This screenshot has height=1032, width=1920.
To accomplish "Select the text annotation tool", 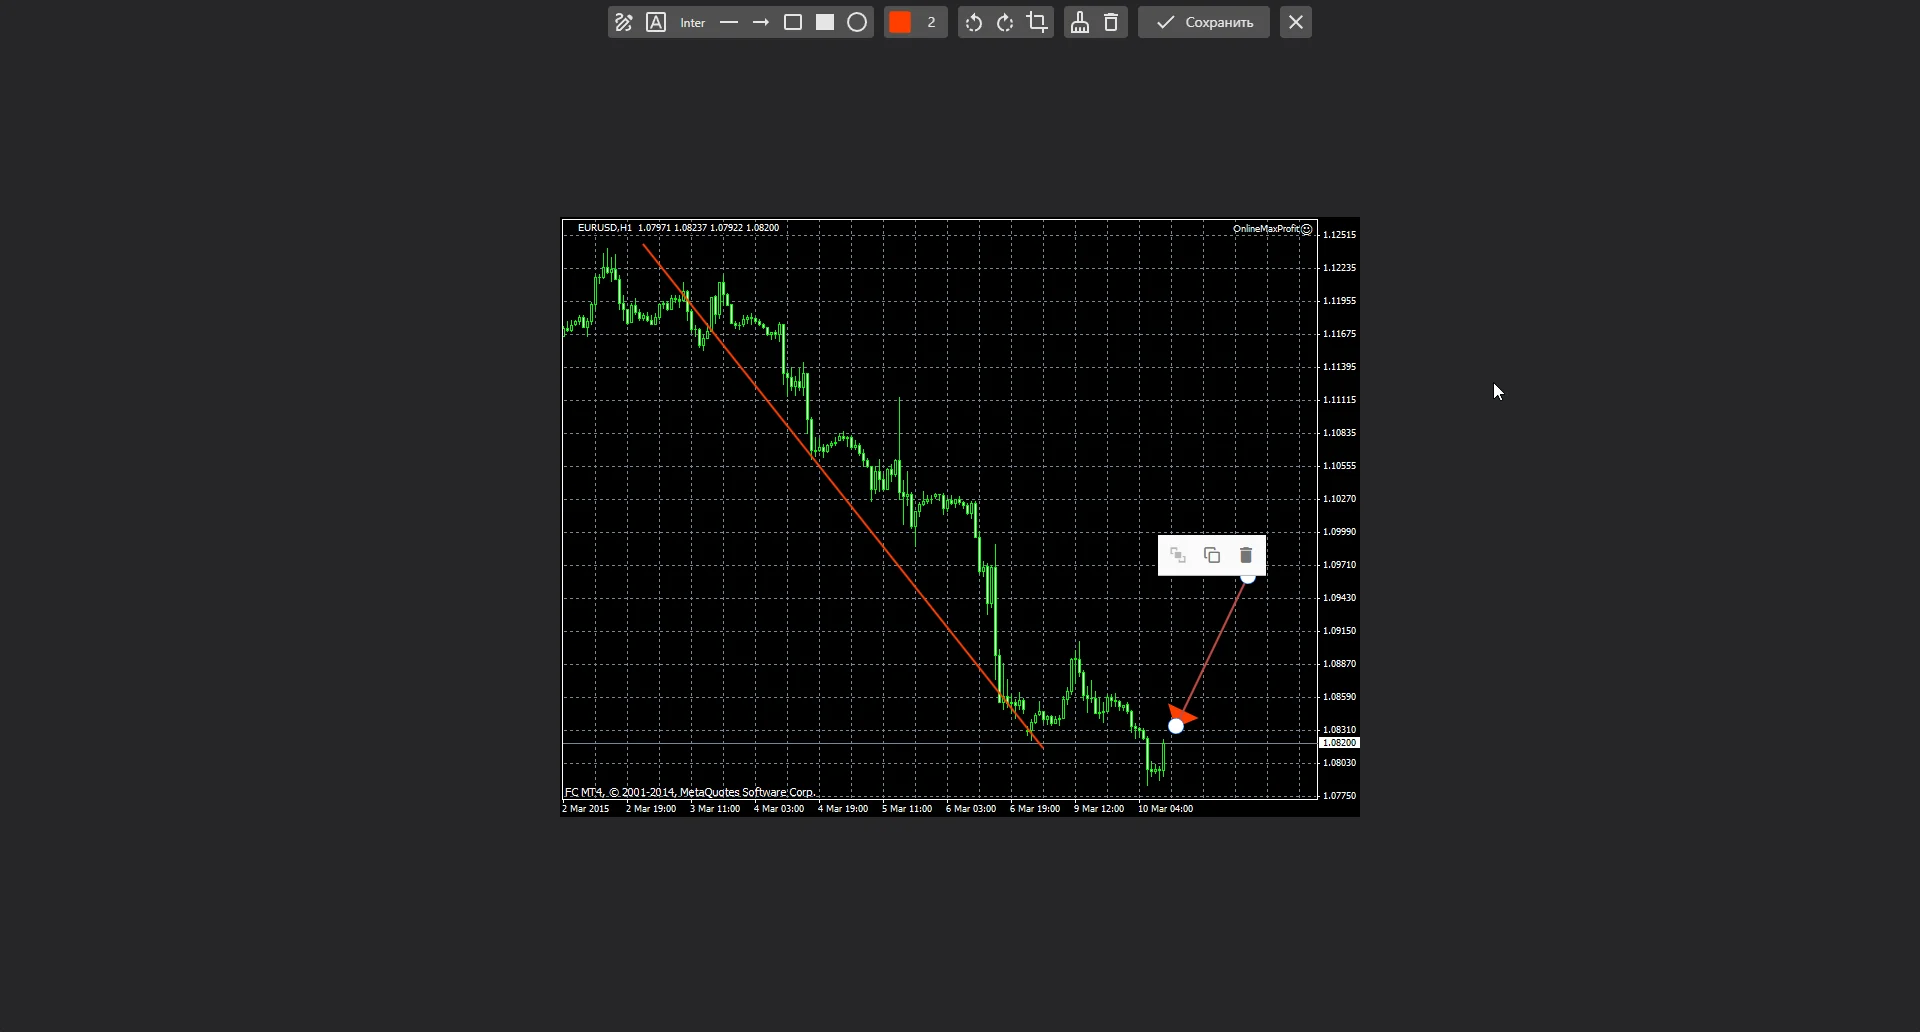I will [x=656, y=22].
